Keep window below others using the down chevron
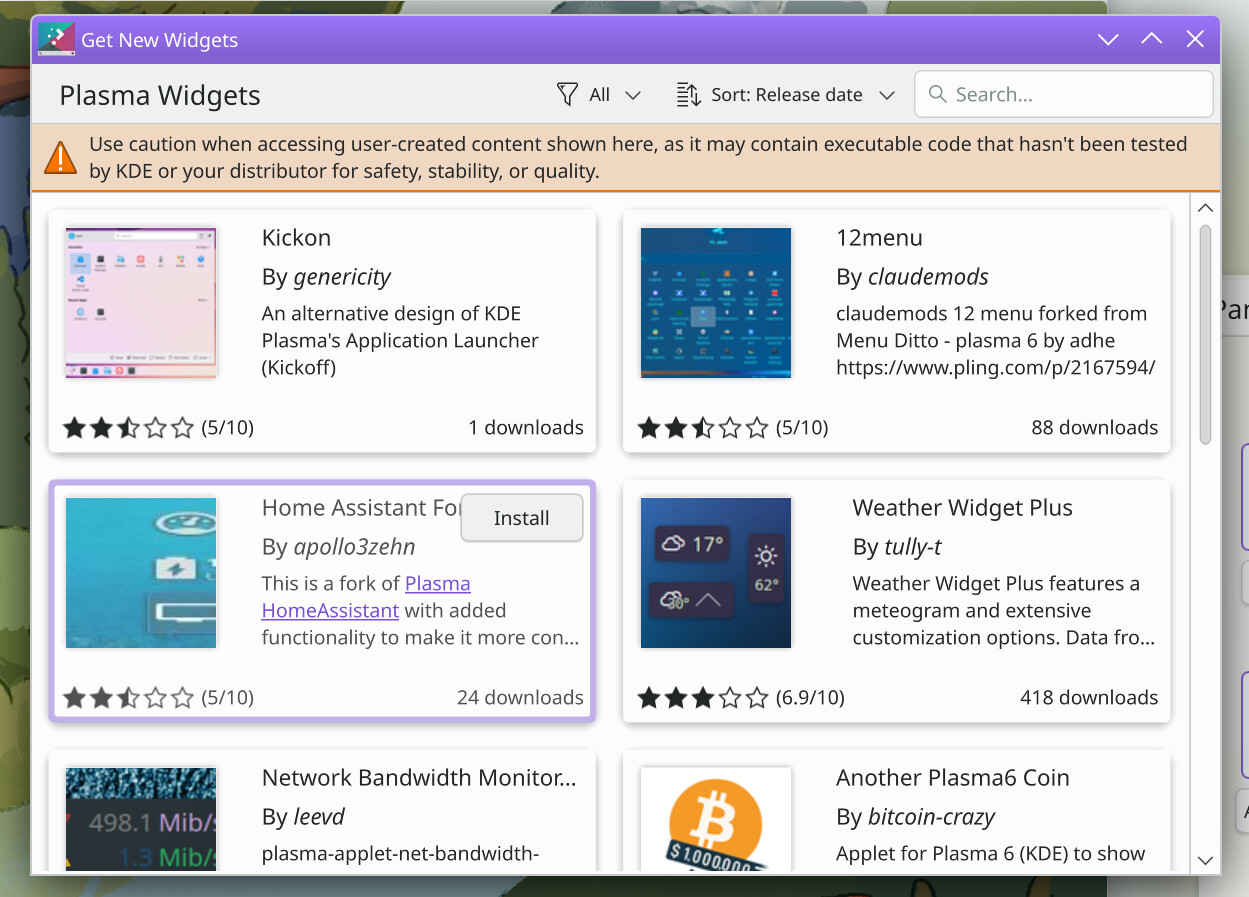Image resolution: width=1249 pixels, height=897 pixels. [1108, 40]
